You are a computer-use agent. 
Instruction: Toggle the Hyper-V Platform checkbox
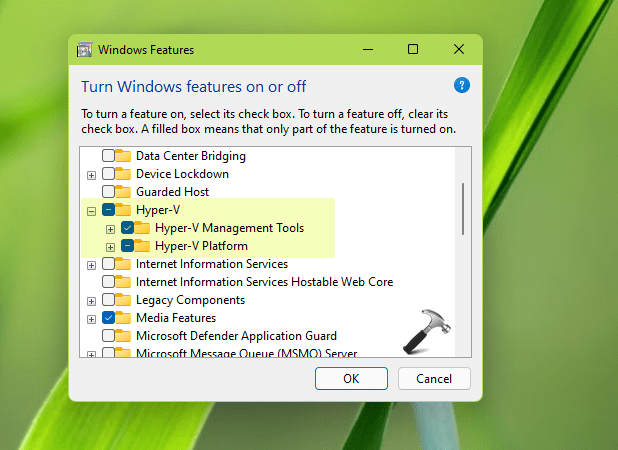click(127, 246)
